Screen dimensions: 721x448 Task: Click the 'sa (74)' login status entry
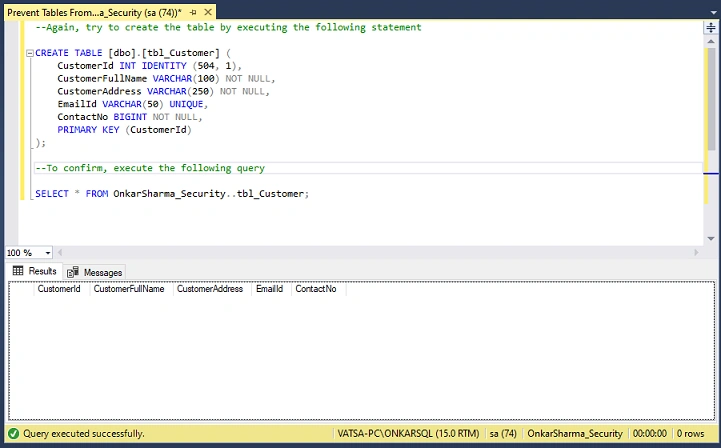point(503,434)
